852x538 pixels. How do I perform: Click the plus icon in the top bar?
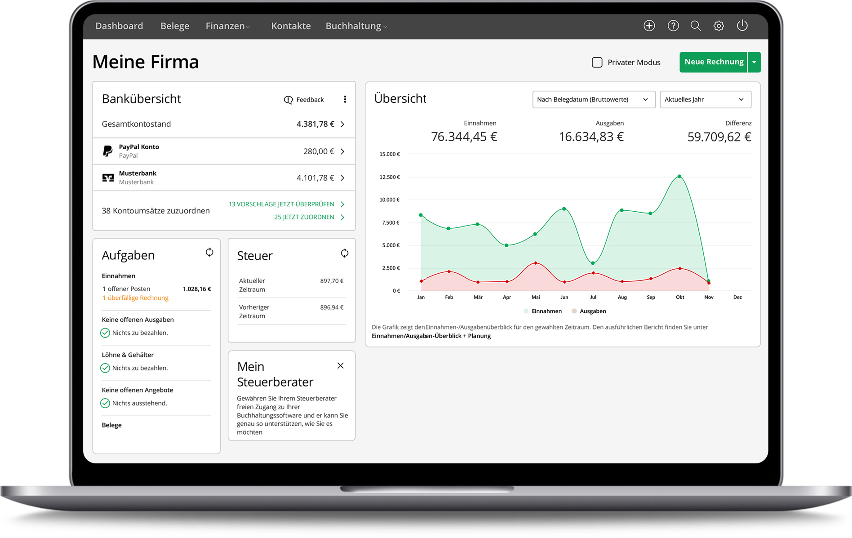(x=649, y=26)
